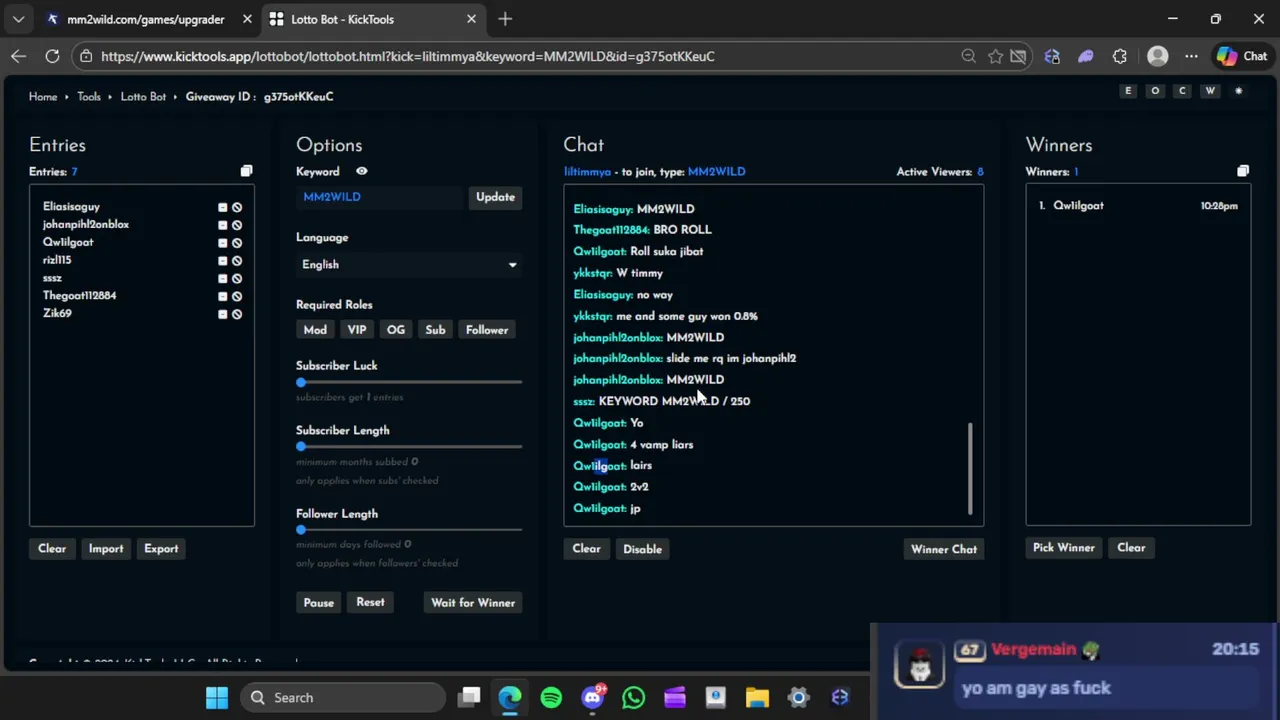Reset the giveaway options

370,603
